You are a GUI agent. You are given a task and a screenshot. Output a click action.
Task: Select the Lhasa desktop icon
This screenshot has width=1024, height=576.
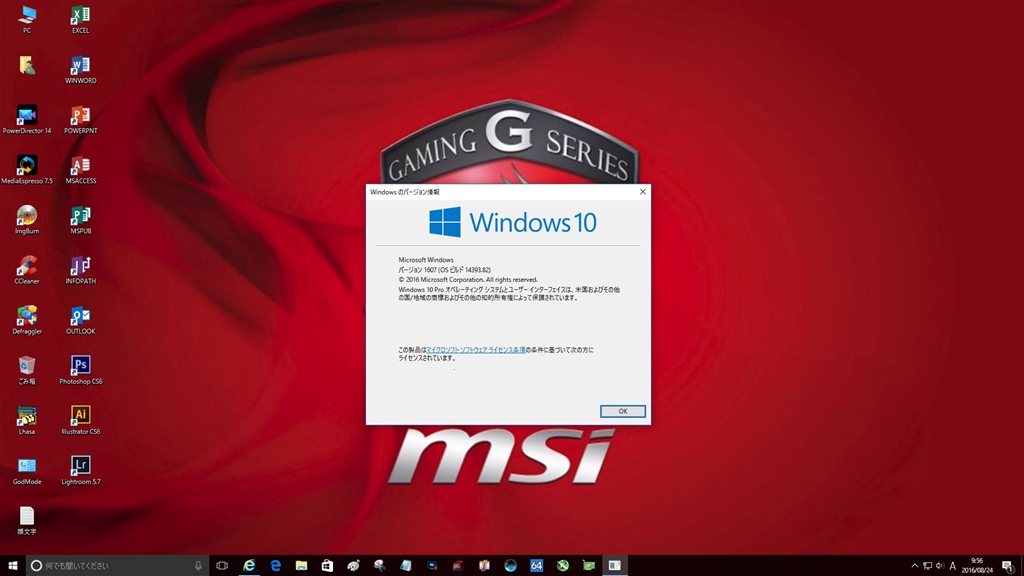(27, 421)
